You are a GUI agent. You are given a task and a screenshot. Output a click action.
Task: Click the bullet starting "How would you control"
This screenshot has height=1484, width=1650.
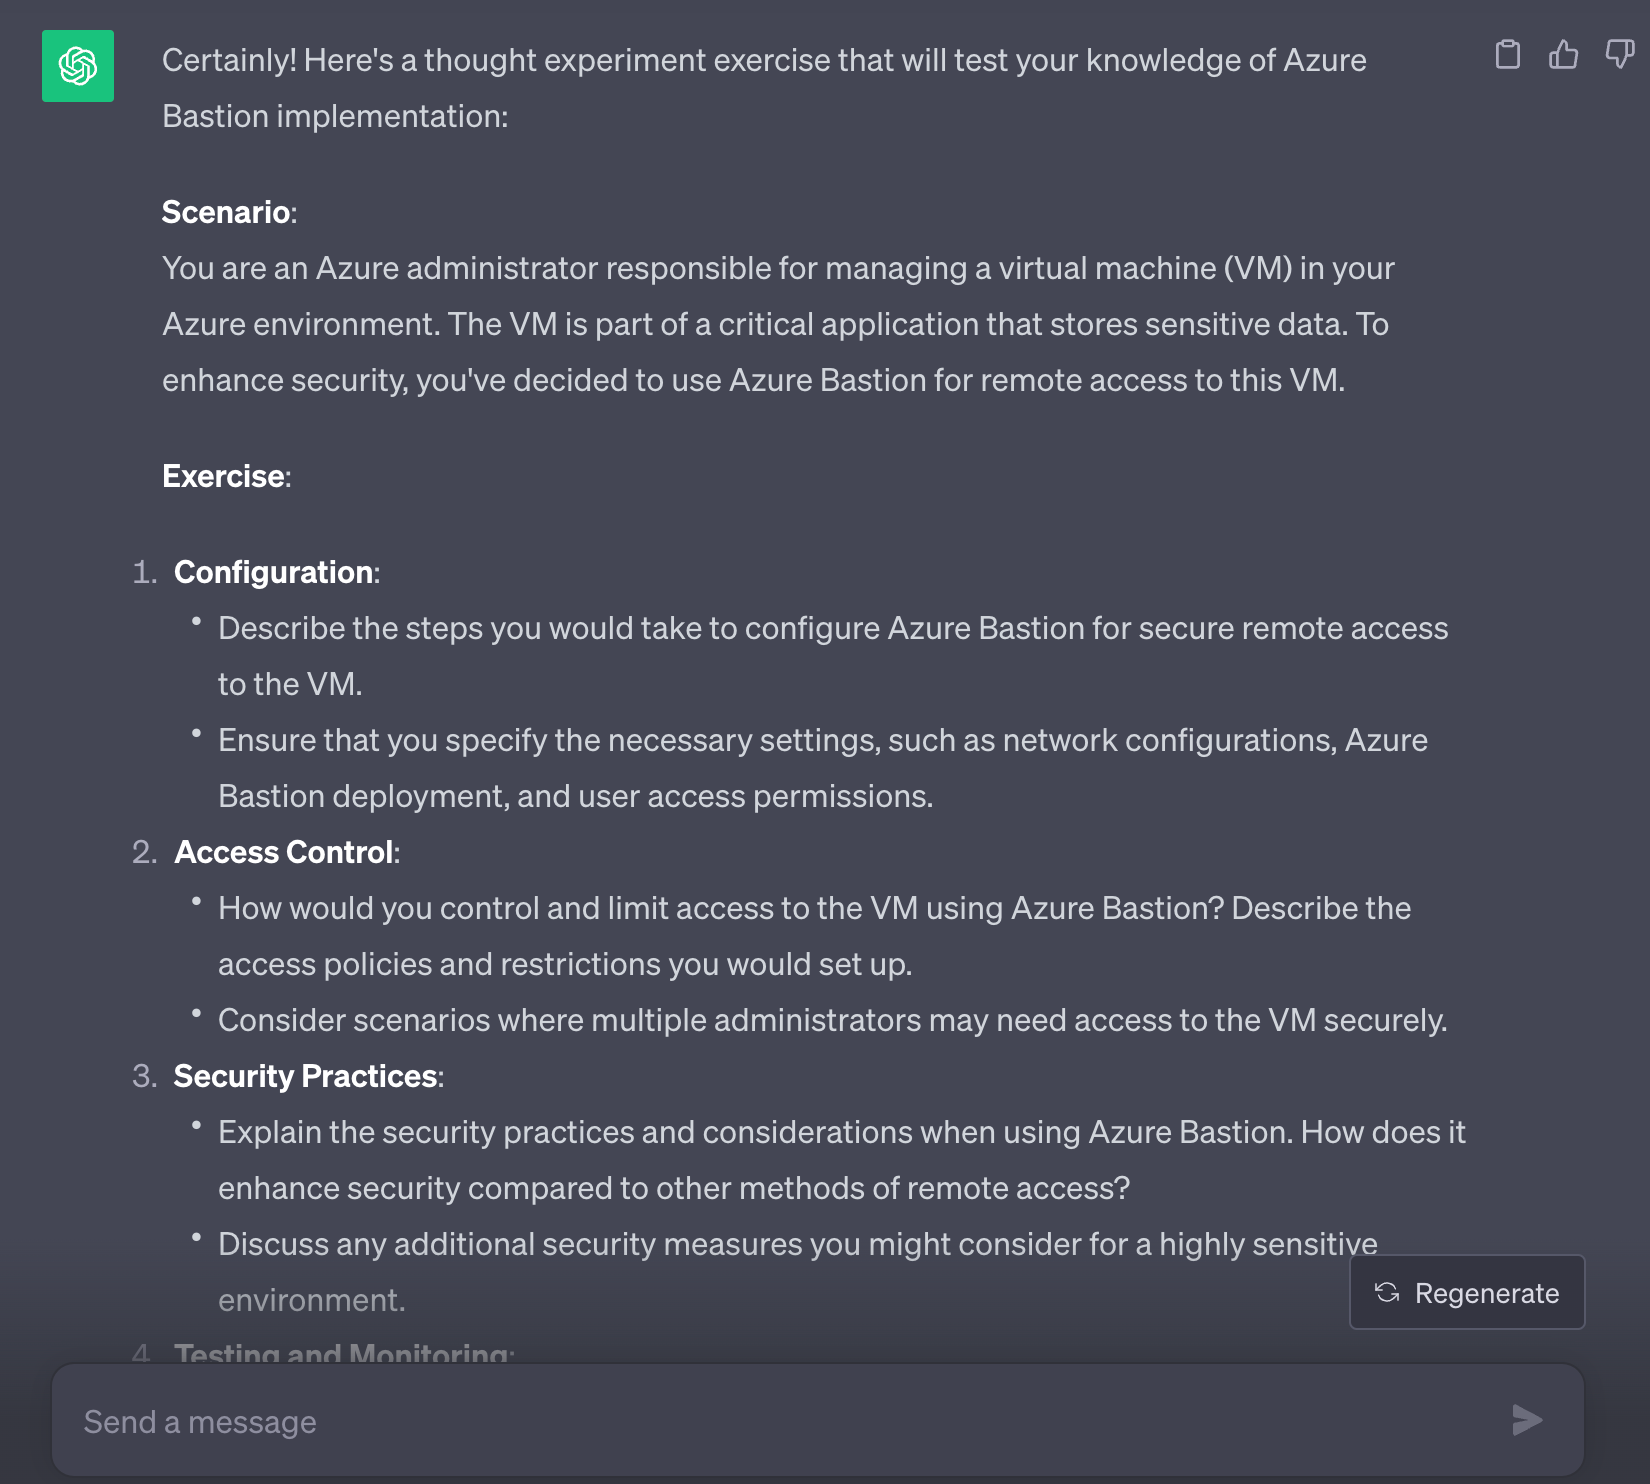[x=814, y=908]
